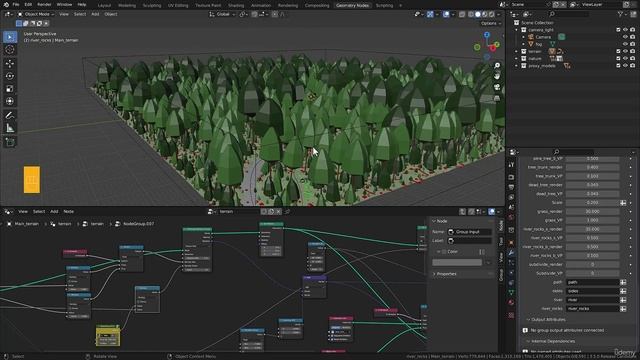Open the File menu

pos(16,4)
